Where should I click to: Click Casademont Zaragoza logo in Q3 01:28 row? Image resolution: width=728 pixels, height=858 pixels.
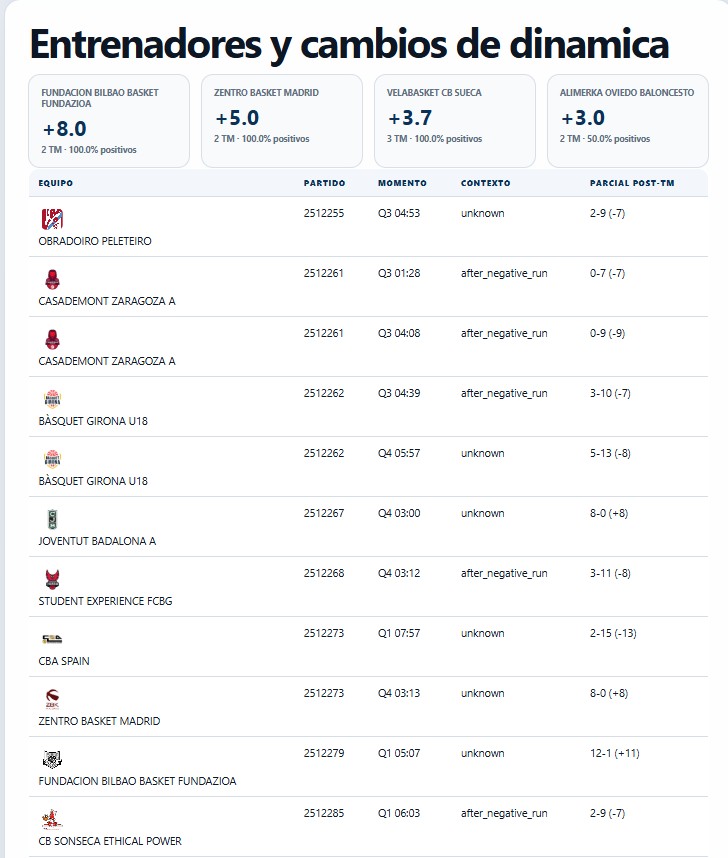pyautogui.click(x=53, y=279)
